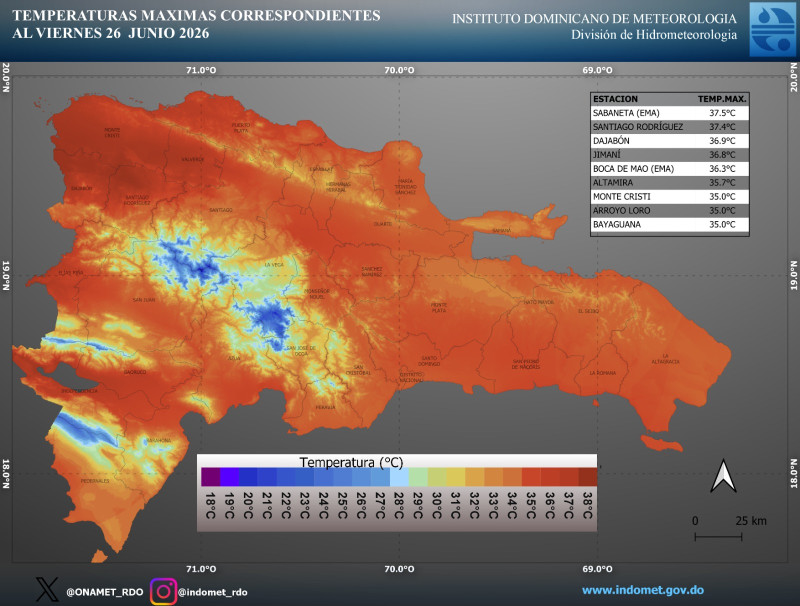800x606 pixels.
Task: Select the 31°C yellow legend swatch
Action: [x=456, y=476]
